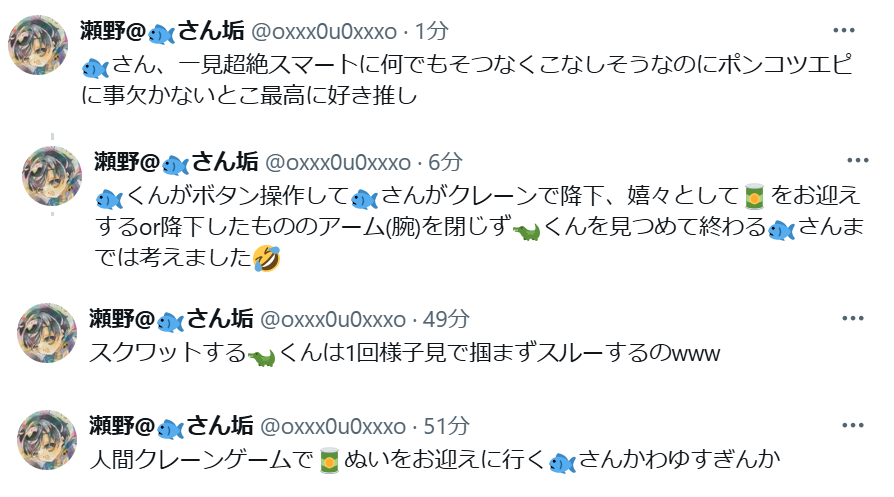Open profile avatar of the 6分 tweet

coord(52,176)
